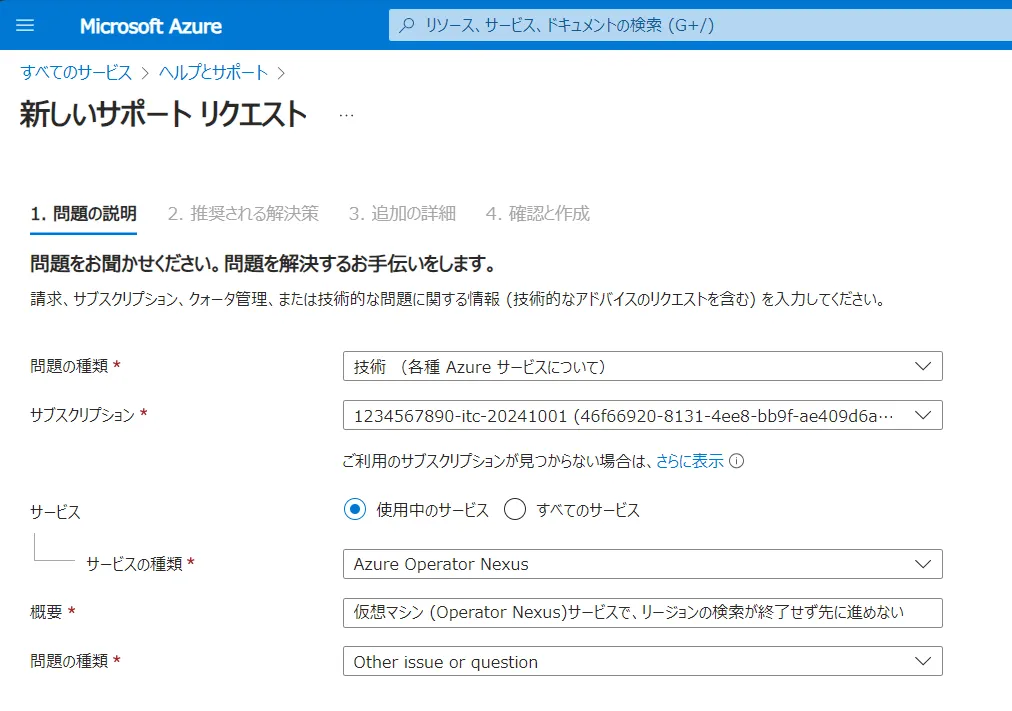
Task: Open the ellipsis menu next to page title
Action: pos(347,115)
